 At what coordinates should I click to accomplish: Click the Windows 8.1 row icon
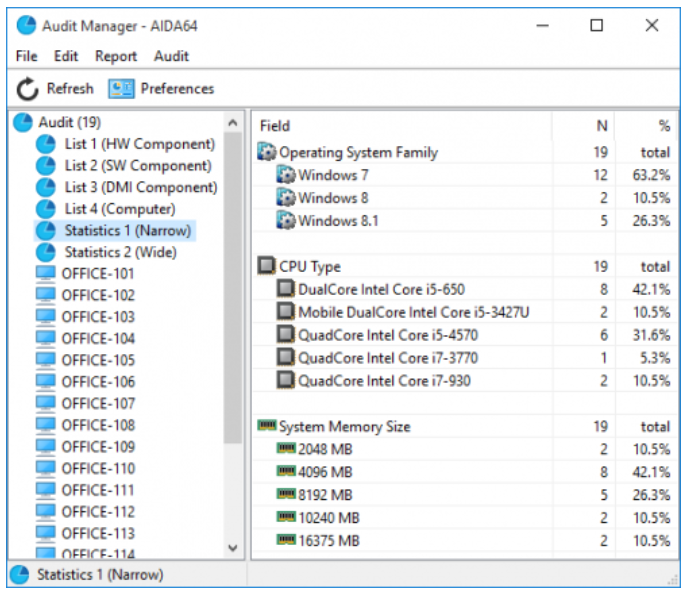[x=286, y=221]
